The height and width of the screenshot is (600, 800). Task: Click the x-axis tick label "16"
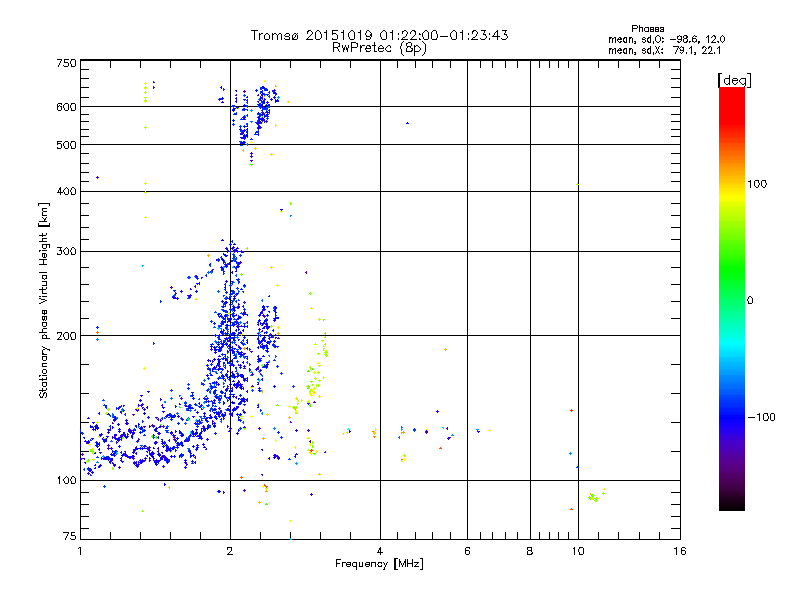(x=680, y=551)
